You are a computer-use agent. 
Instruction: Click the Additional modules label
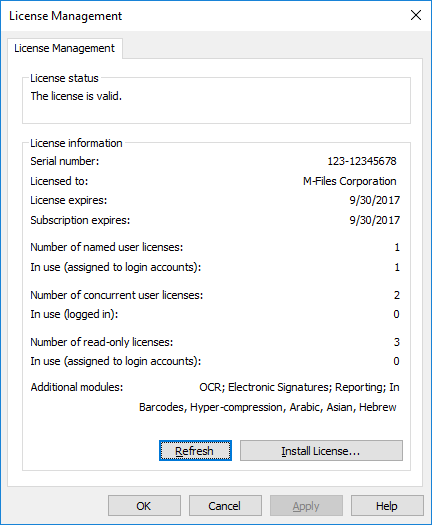tap(77, 387)
